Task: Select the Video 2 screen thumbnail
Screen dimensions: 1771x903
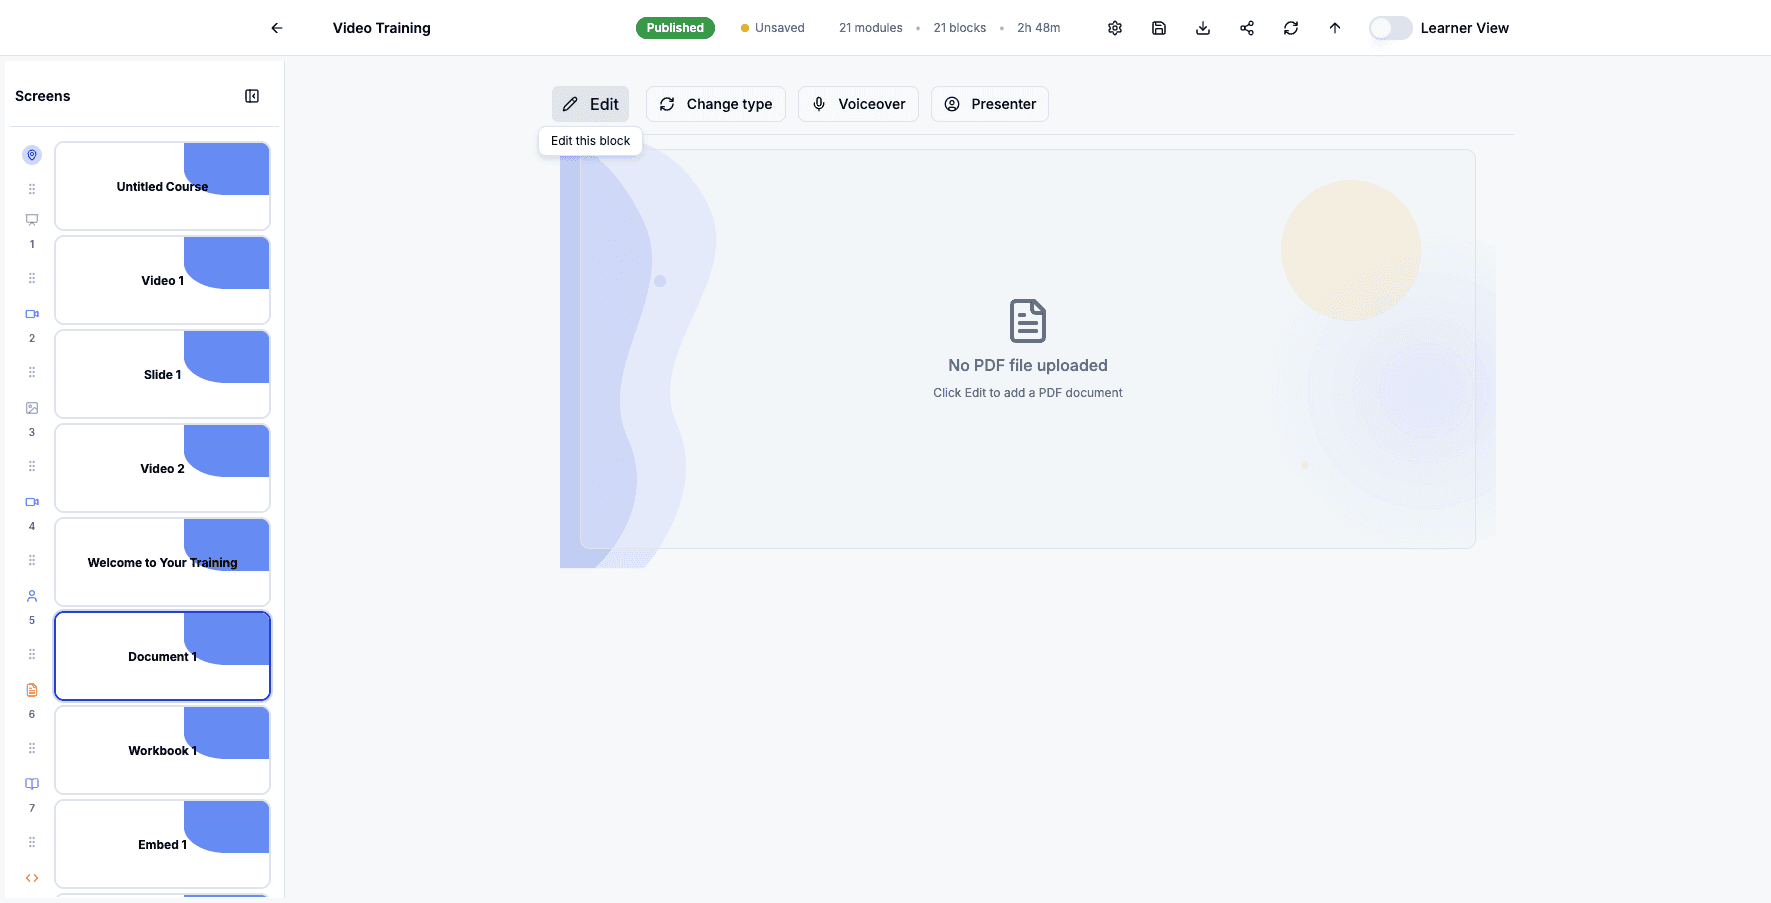Action: click(162, 467)
